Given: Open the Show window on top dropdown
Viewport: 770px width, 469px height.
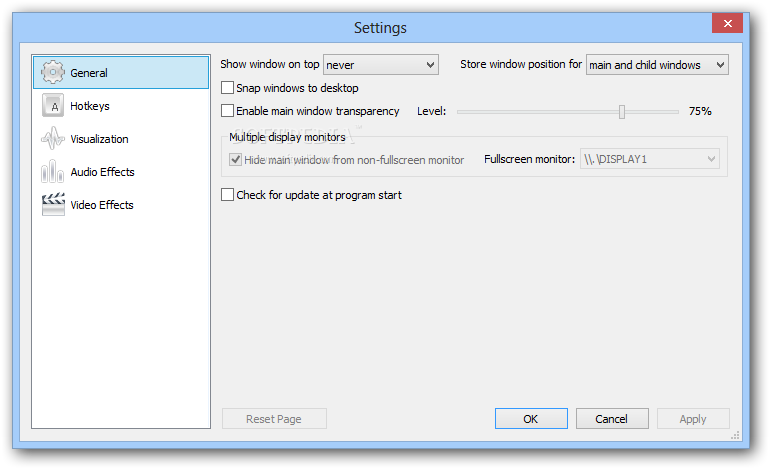Looking at the screenshot, I should (381, 65).
